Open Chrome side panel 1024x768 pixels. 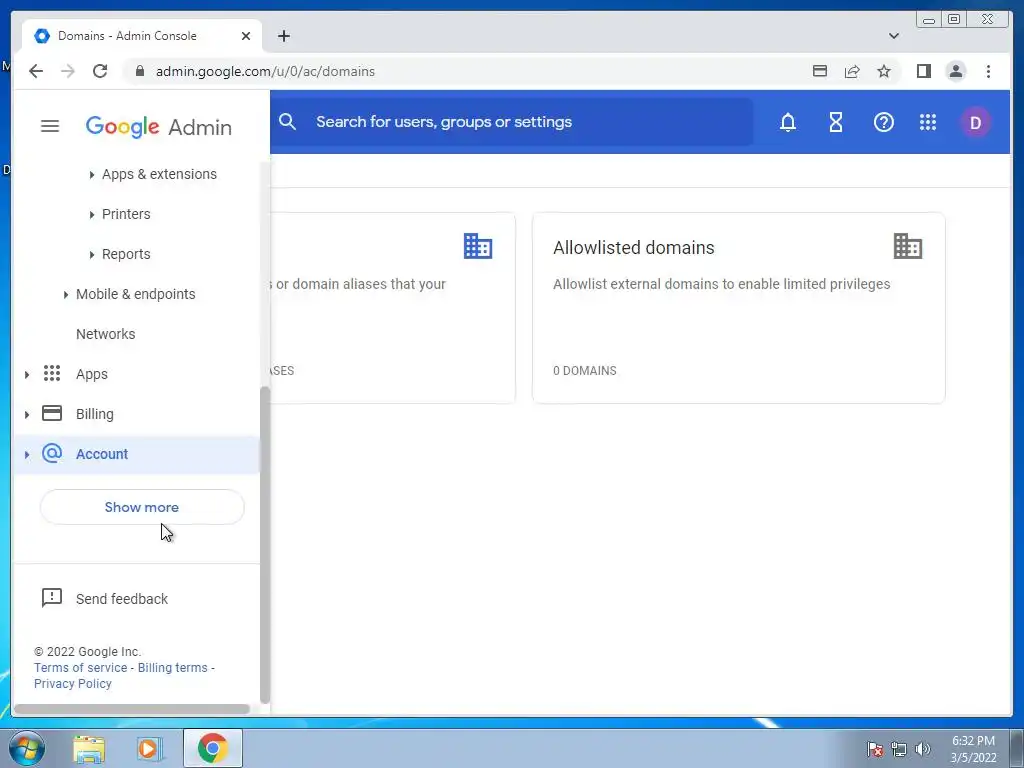point(923,71)
